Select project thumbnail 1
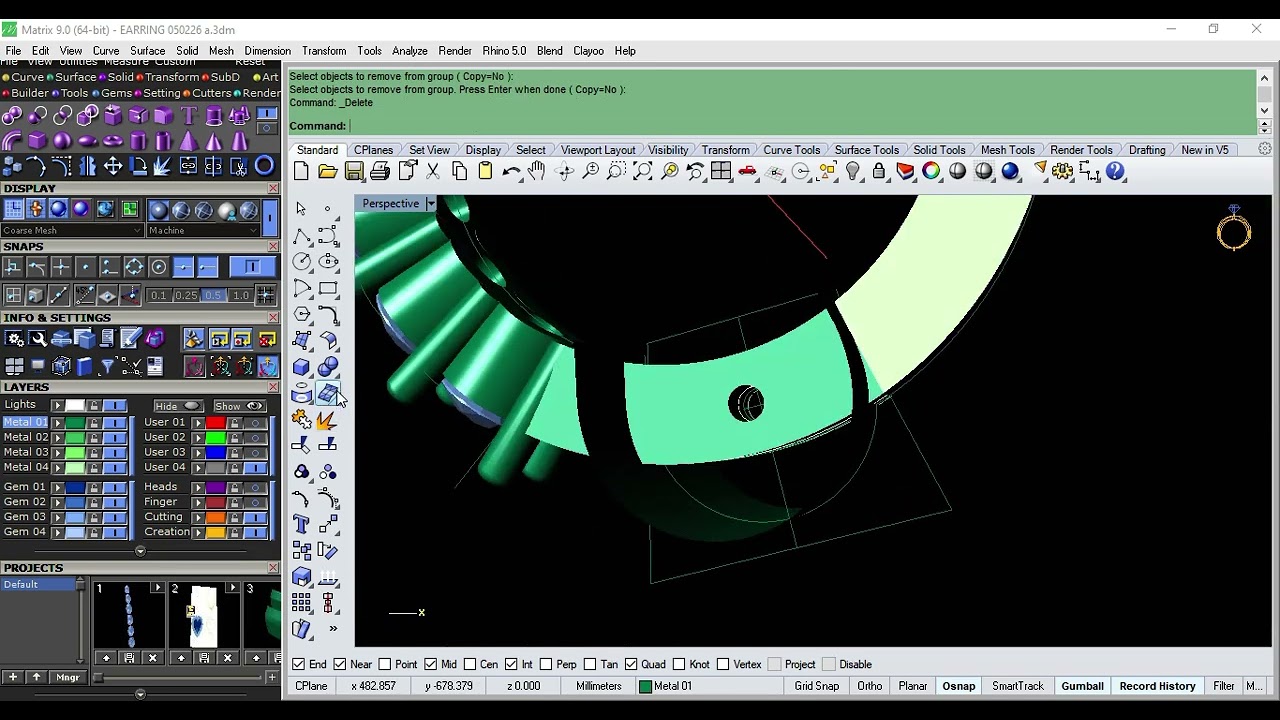This screenshot has width=1280, height=720. pyautogui.click(x=130, y=616)
